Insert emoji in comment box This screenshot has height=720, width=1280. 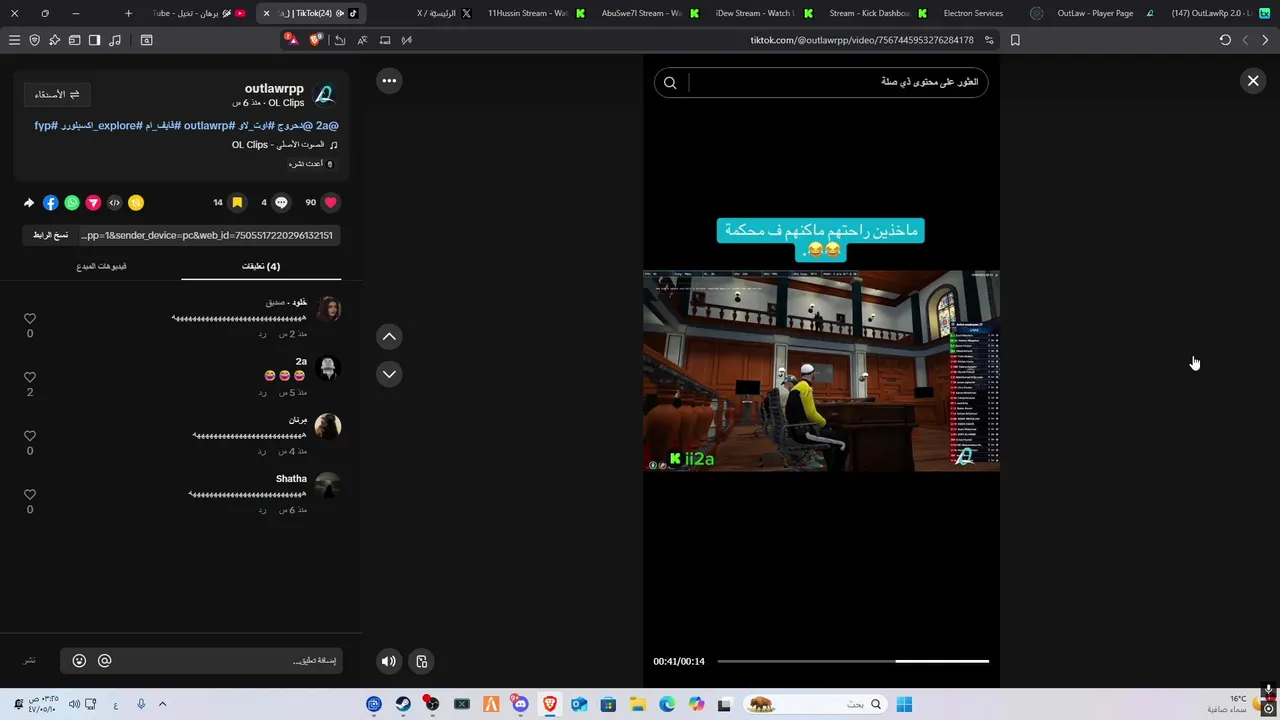coord(79,661)
